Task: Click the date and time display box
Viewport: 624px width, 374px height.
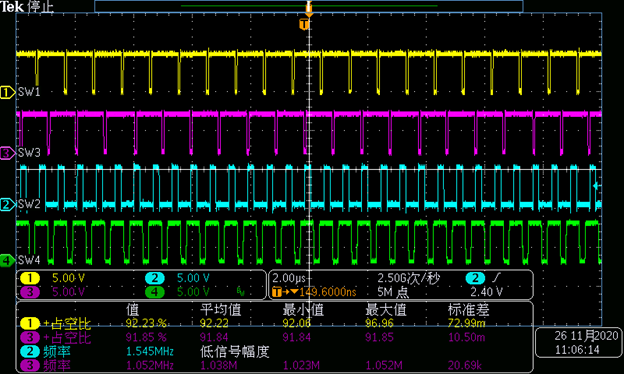Action: click(579, 343)
